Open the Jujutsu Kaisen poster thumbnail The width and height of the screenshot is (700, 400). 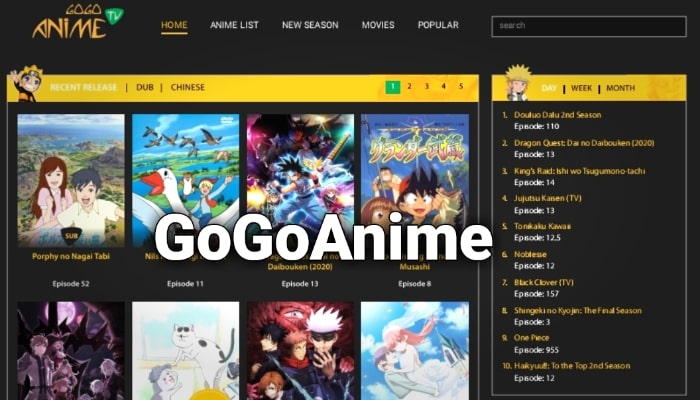(300, 351)
